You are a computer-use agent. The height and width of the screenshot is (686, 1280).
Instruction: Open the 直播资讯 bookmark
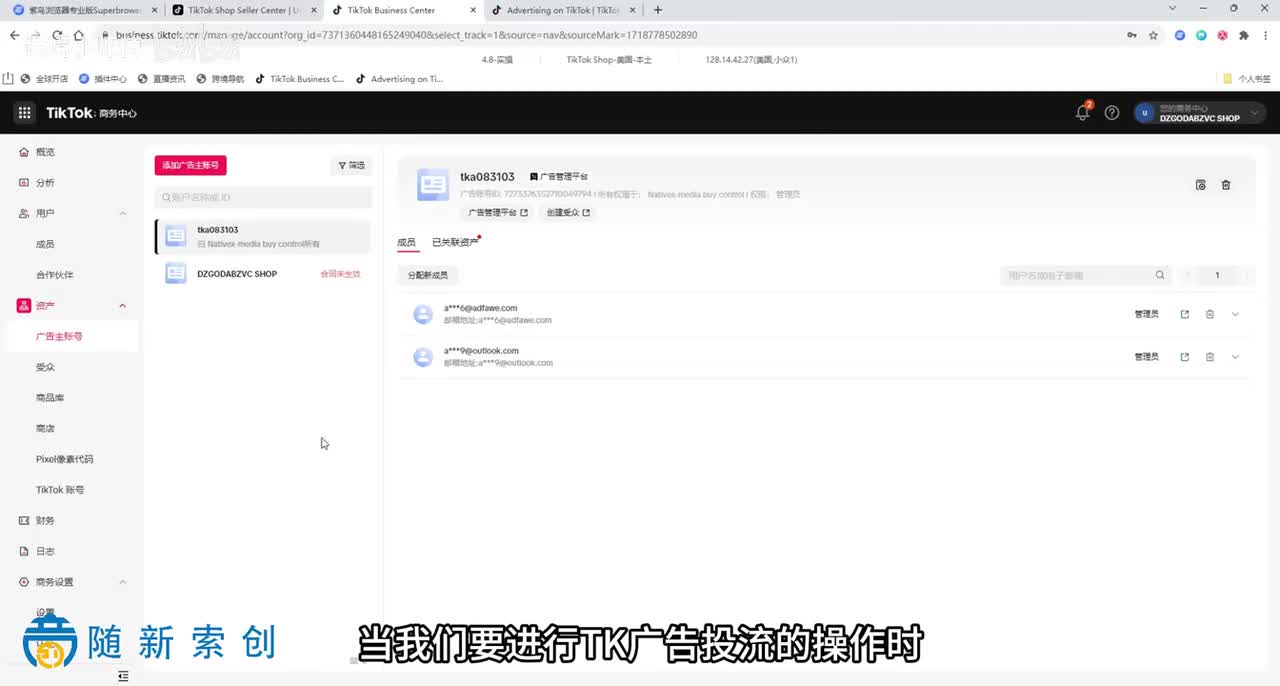[162, 79]
